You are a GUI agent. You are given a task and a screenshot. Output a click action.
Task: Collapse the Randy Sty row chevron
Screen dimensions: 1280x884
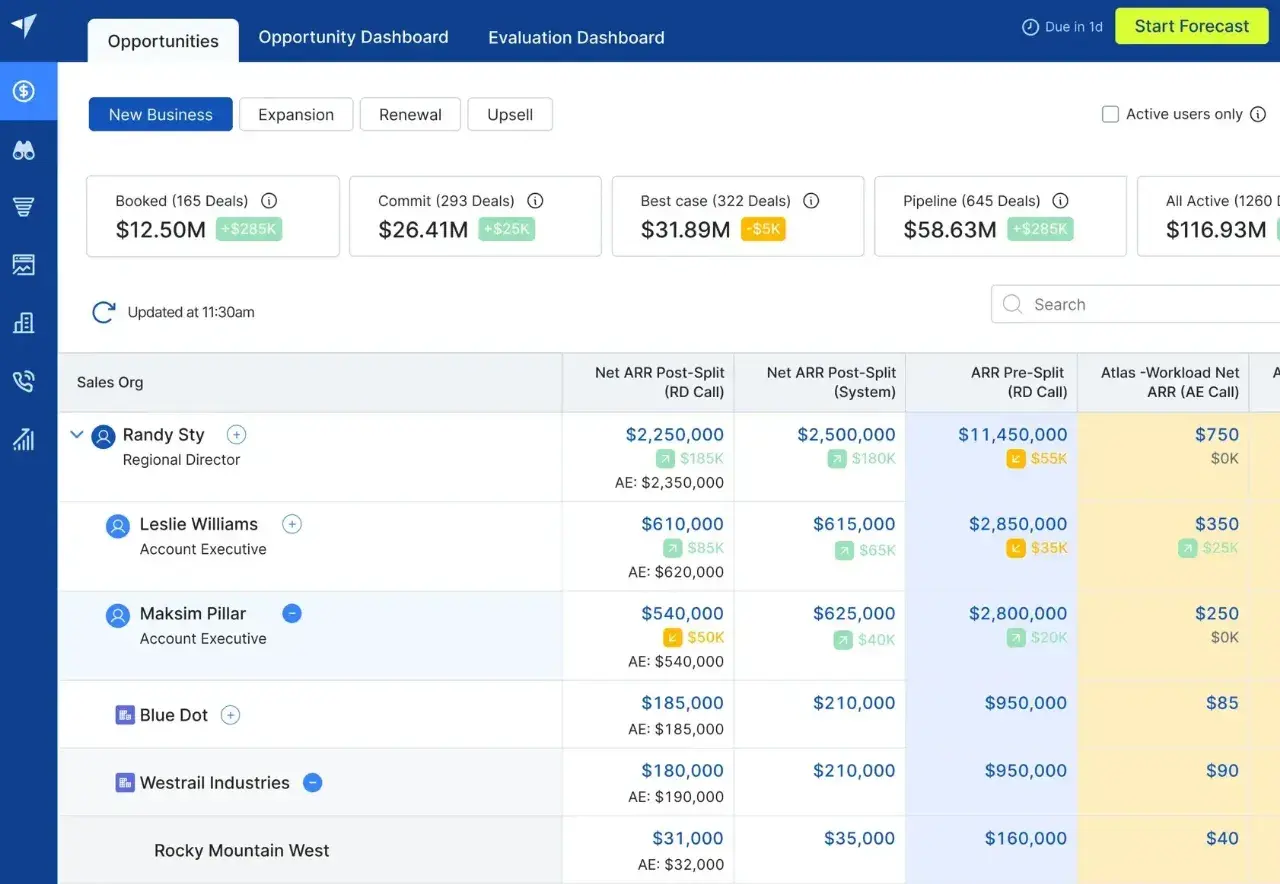click(76, 435)
